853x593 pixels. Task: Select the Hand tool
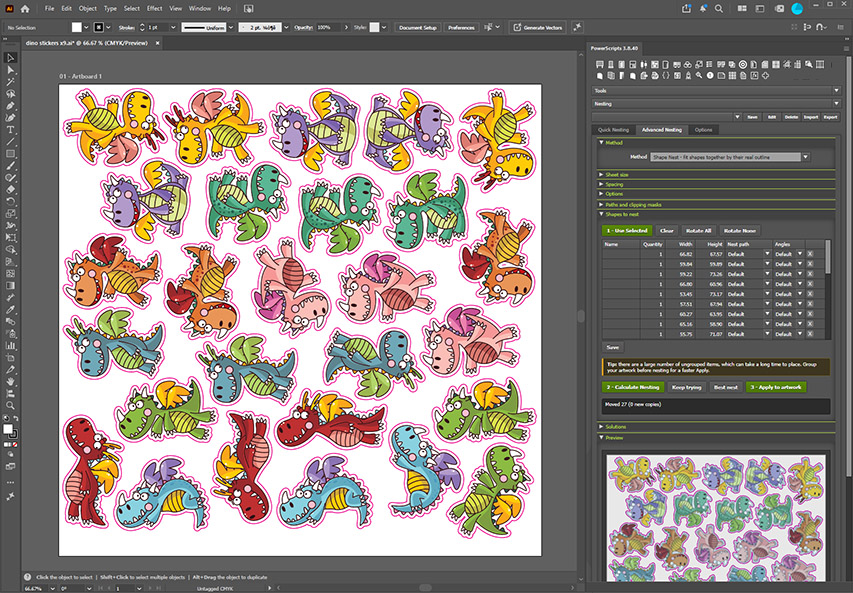10,381
